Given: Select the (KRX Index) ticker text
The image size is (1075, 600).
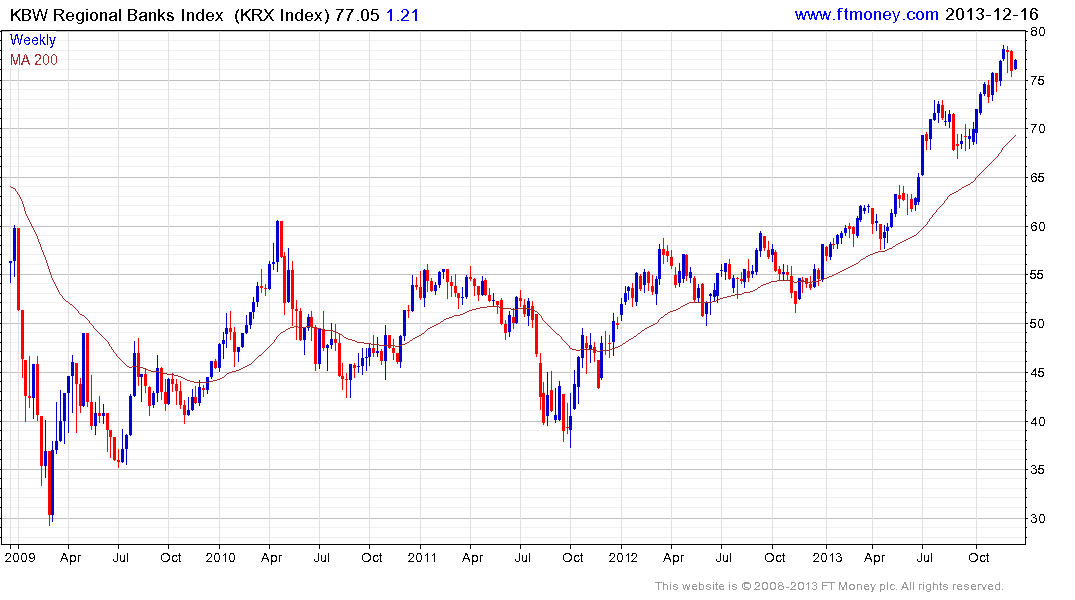Looking at the screenshot, I should point(282,15).
